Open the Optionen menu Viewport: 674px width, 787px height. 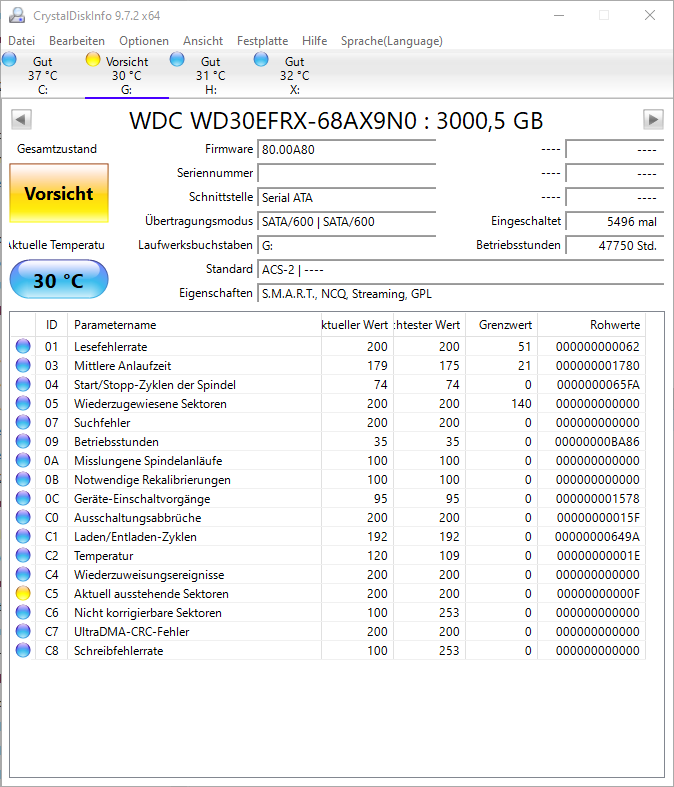pos(144,41)
